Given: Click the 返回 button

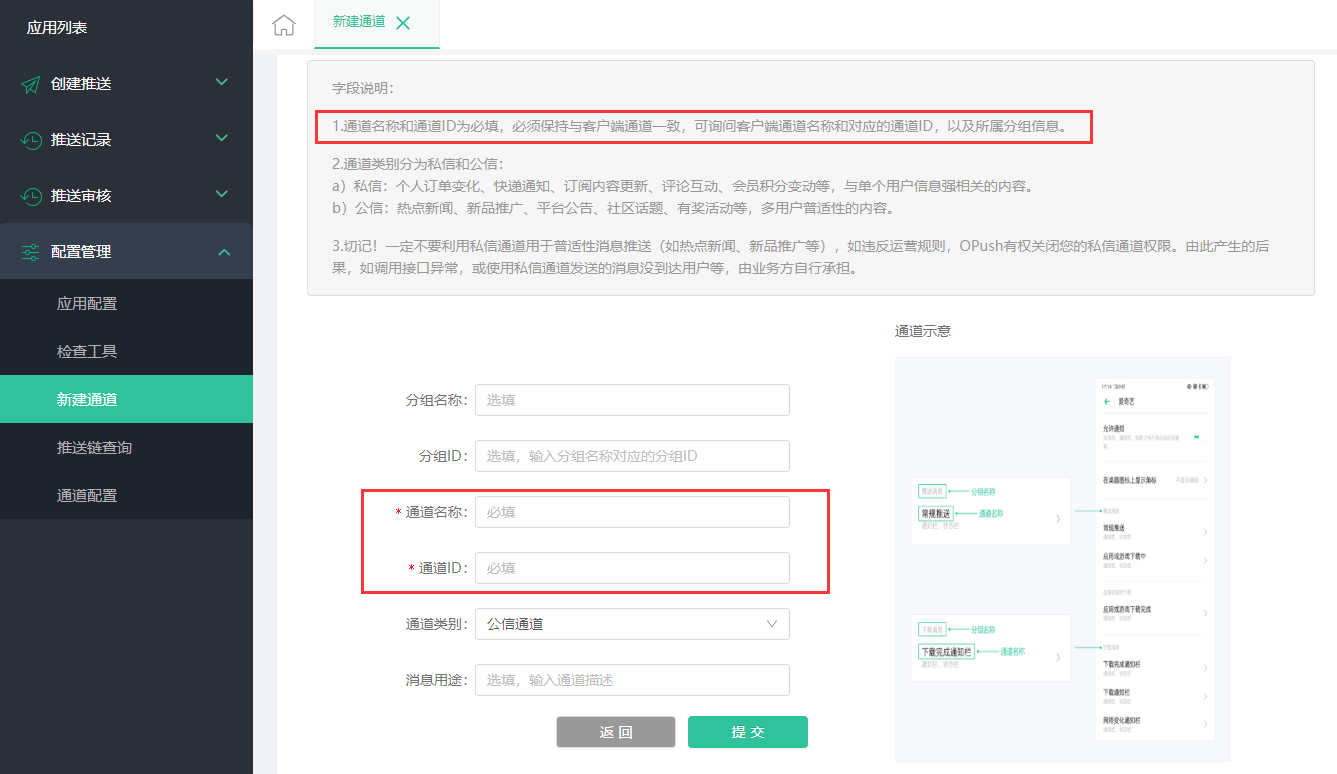Looking at the screenshot, I should (x=616, y=732).
